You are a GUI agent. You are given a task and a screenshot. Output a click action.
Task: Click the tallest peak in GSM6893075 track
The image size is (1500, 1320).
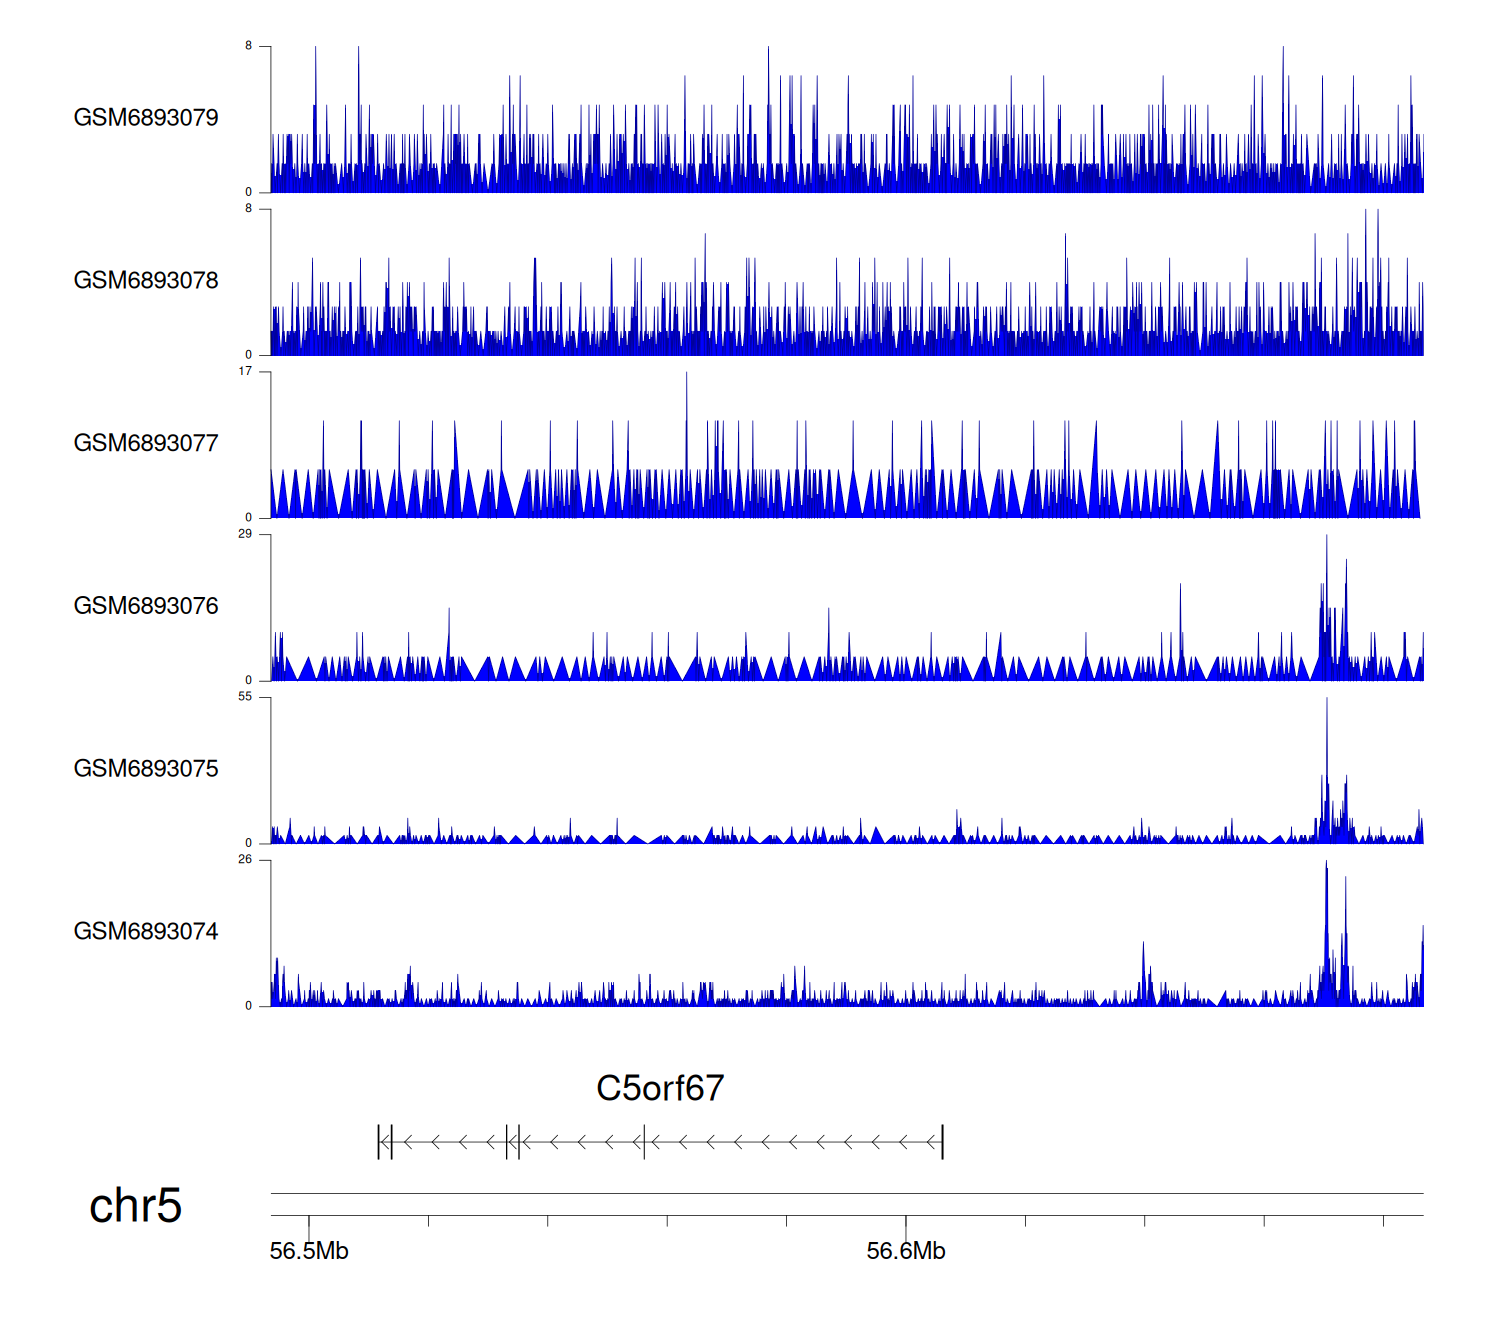click(x=1327, y=702)
